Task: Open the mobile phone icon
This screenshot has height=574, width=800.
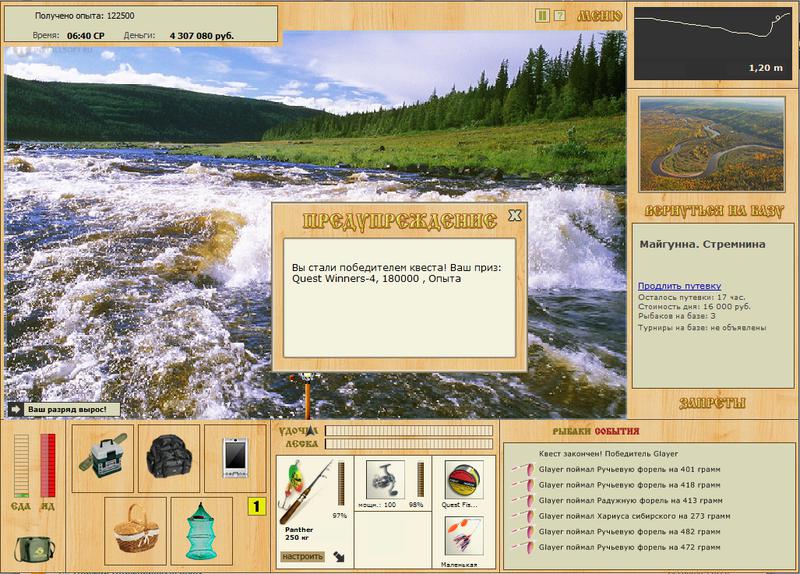Action: [x=235, y=458]
